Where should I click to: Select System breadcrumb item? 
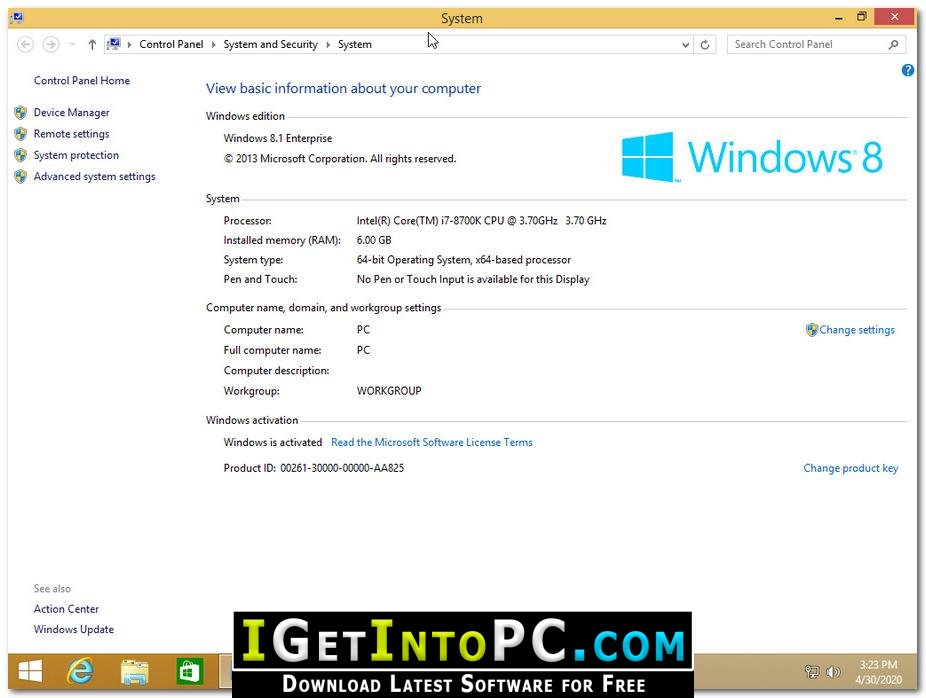(x=355, y=44)
